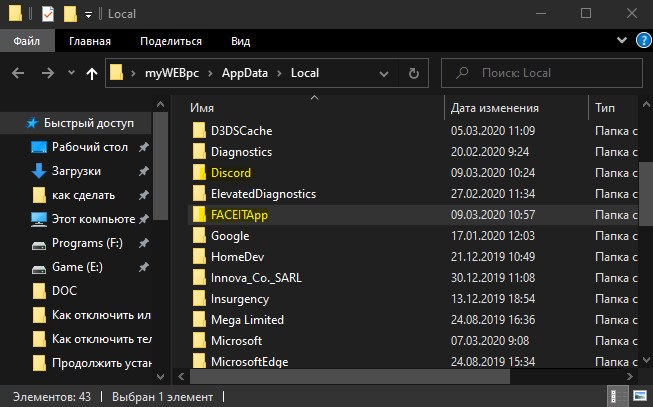Click the horizontal scrollbar right arrow
This screenshot has height=407, width=653.
pyautogui.click(x=630, y=377)
